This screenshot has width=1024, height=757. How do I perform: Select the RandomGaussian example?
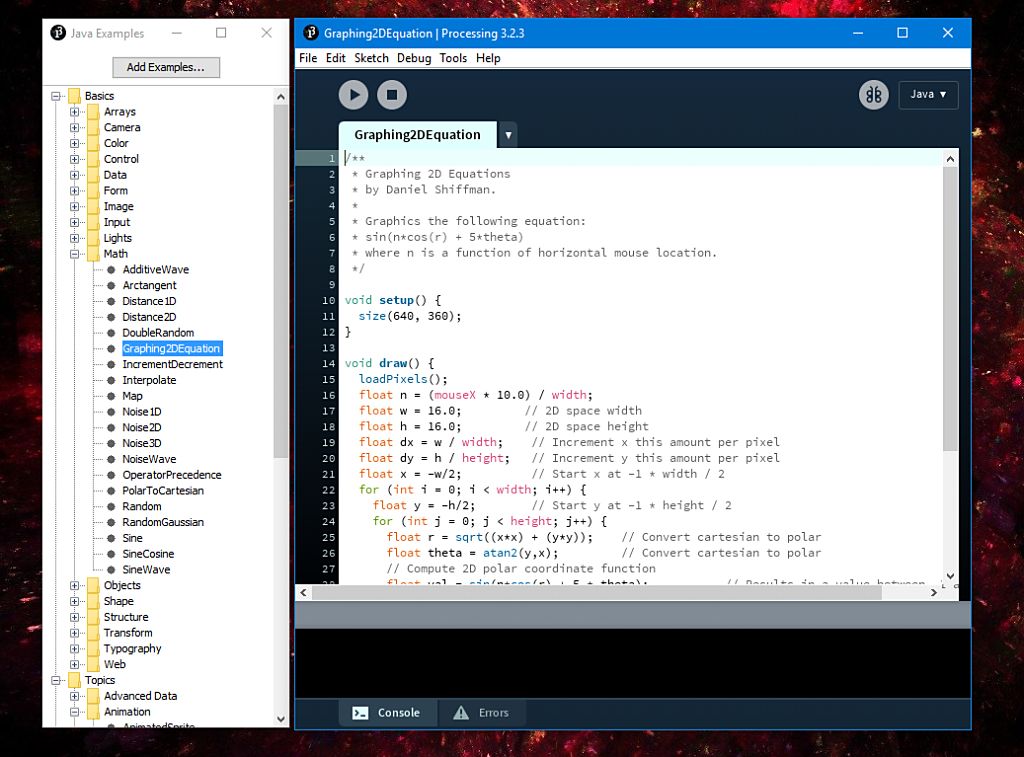point(163,522)
